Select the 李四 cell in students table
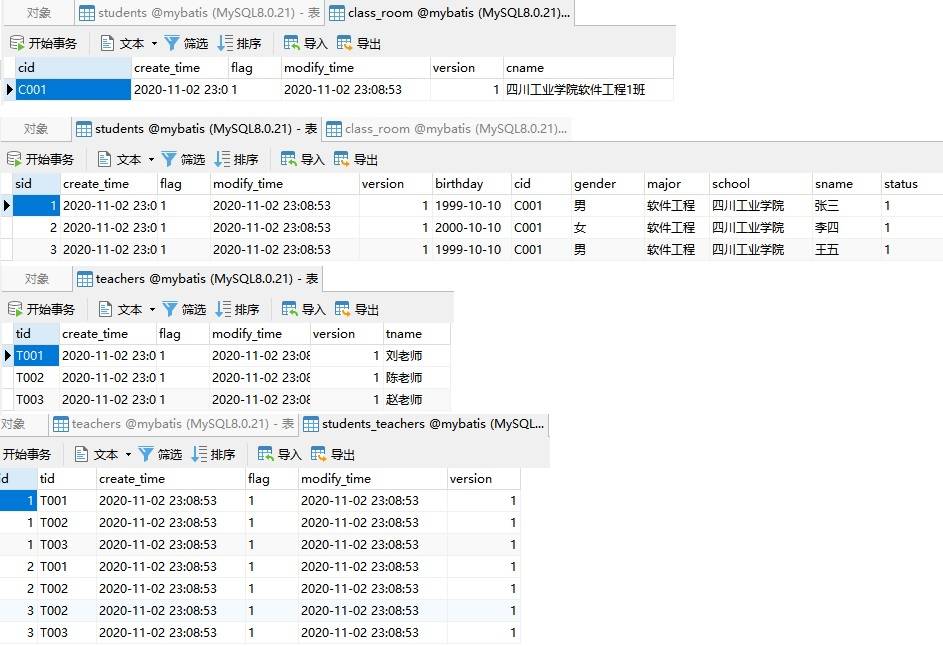 pyautogui.click(x=826, y=228)
